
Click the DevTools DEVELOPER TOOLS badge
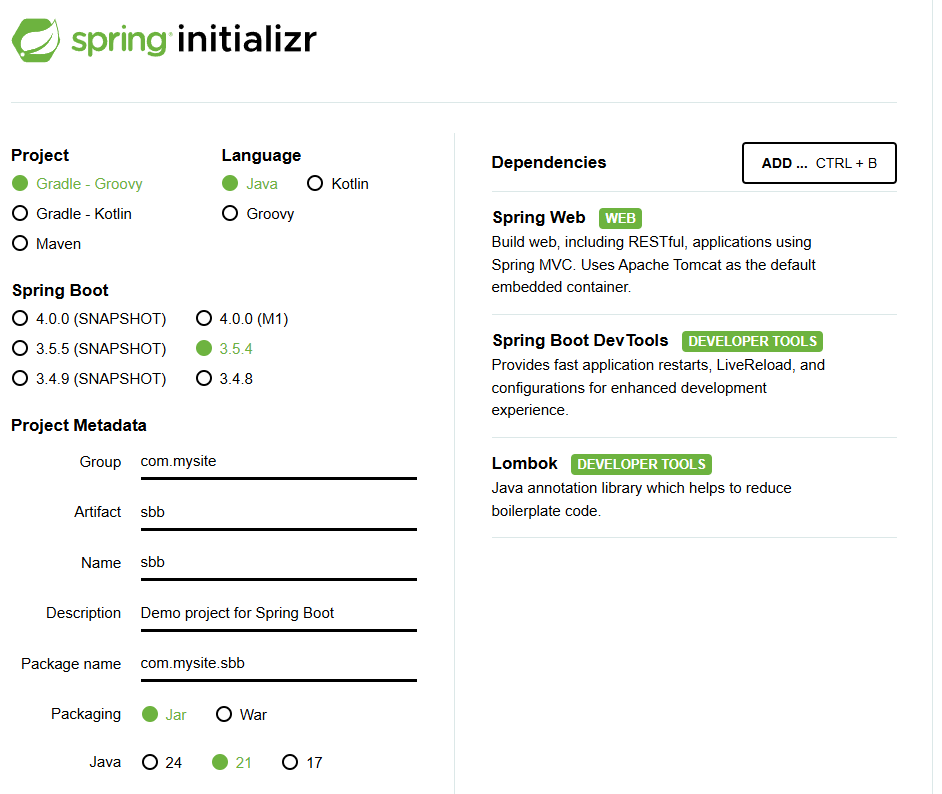click(x=752, y=341)
